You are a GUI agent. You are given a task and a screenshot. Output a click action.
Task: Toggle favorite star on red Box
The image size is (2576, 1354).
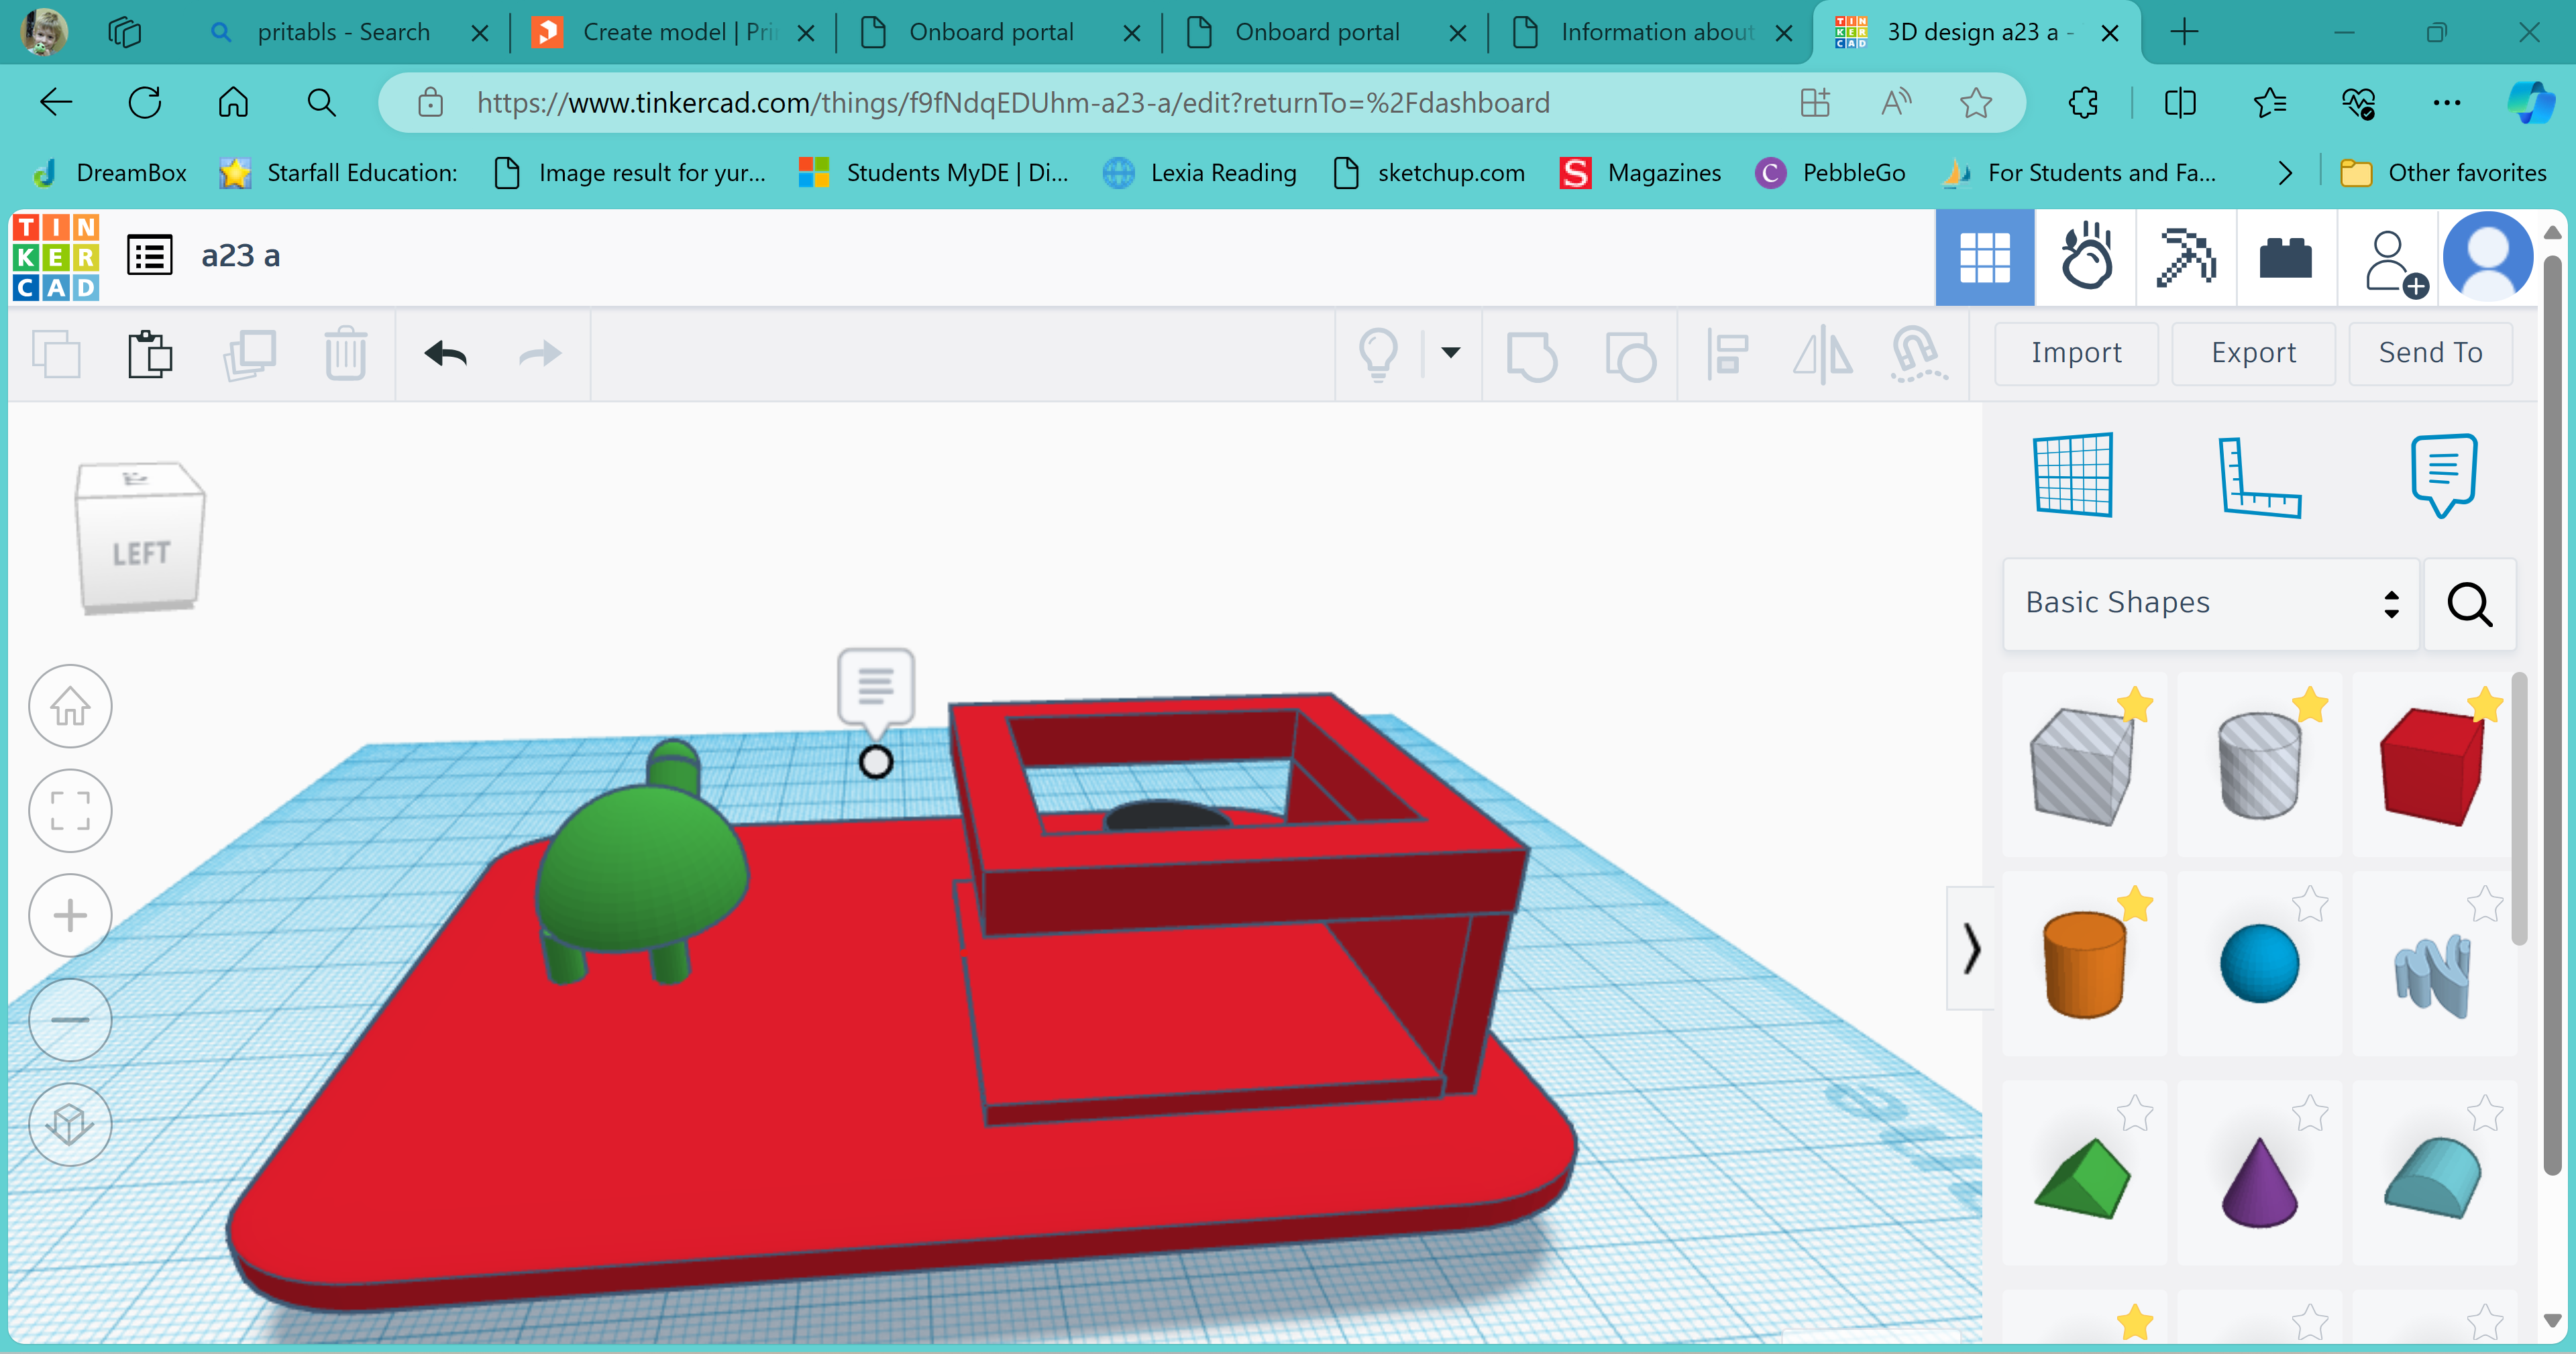(x=2485, y=705)
